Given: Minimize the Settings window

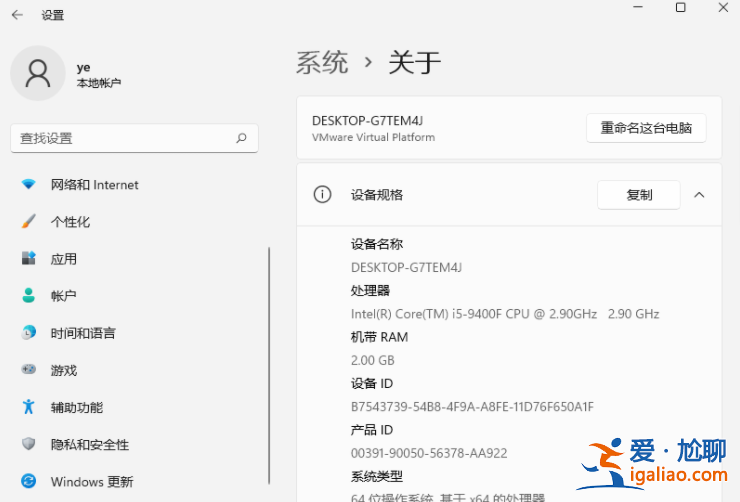Looking at the screenshot, I should pyautogui.click(x=638, y=7).
